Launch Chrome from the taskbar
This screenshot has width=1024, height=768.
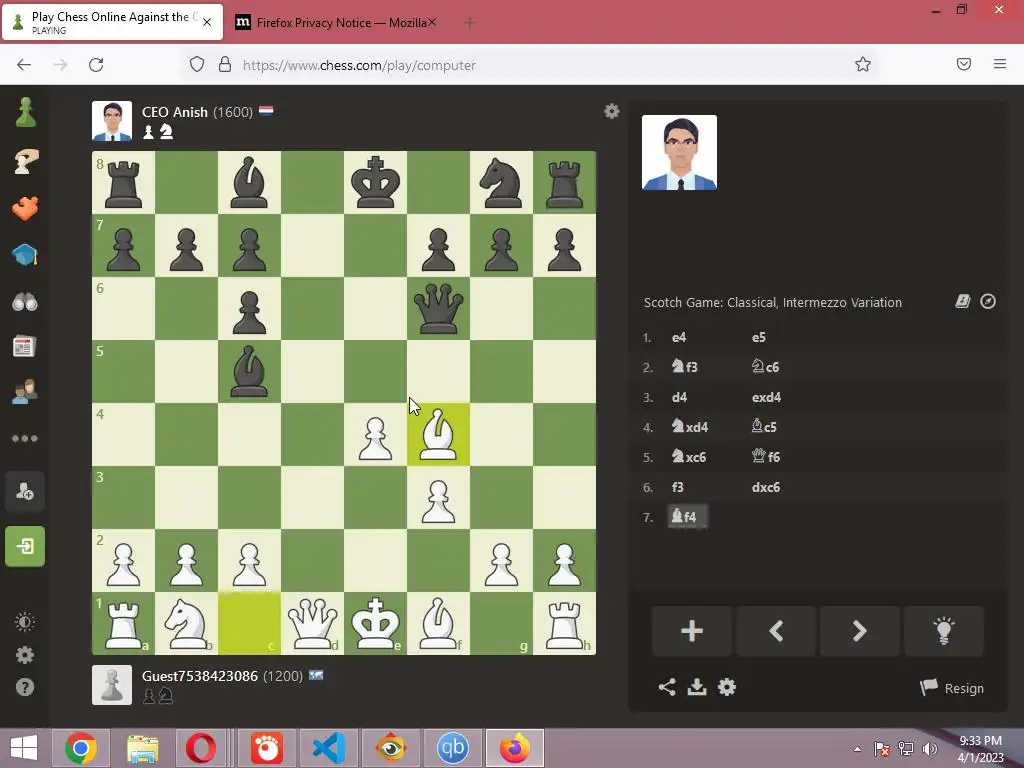pos(81,748)
